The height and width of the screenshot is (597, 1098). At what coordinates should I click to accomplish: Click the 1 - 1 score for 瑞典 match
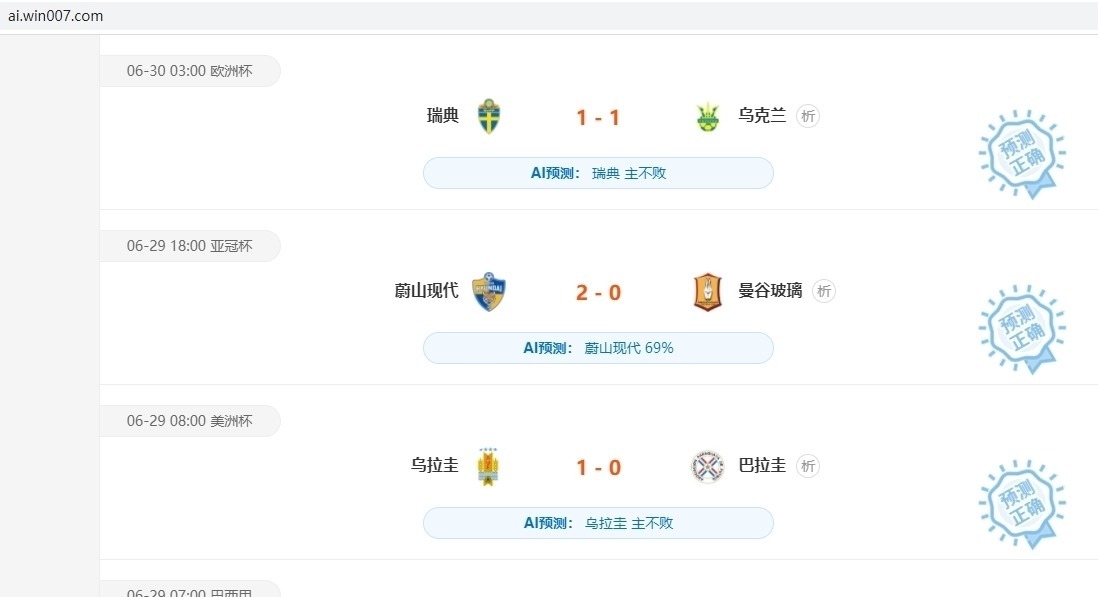point(598,117)
